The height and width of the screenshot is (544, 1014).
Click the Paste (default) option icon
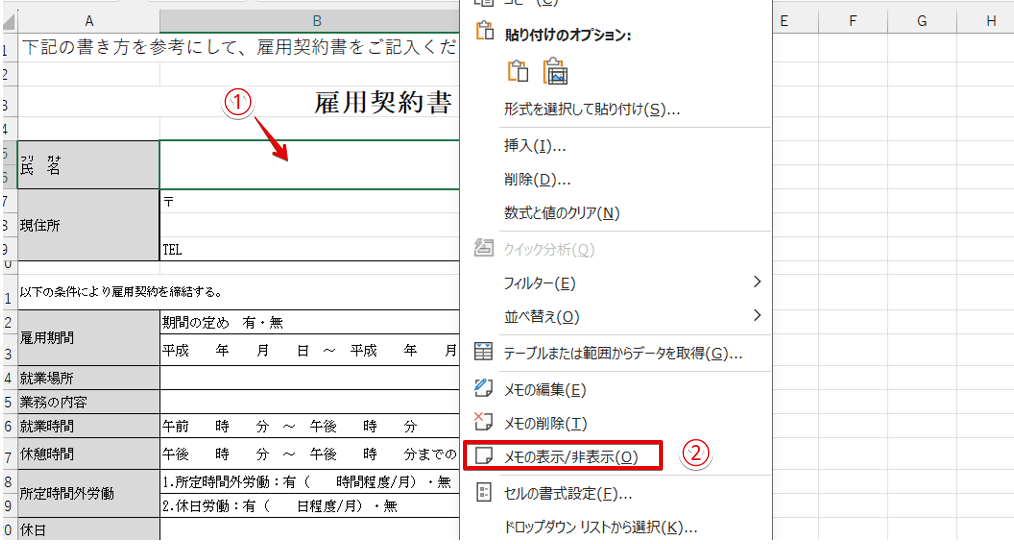[x=517, y=71]
